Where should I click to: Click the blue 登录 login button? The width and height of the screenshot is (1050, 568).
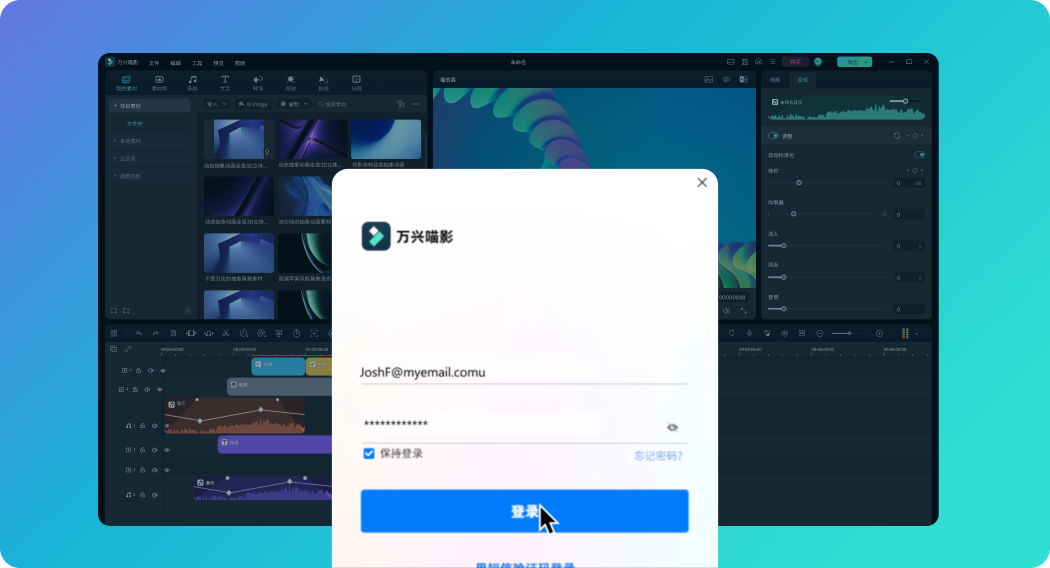[x=524, y=511]
